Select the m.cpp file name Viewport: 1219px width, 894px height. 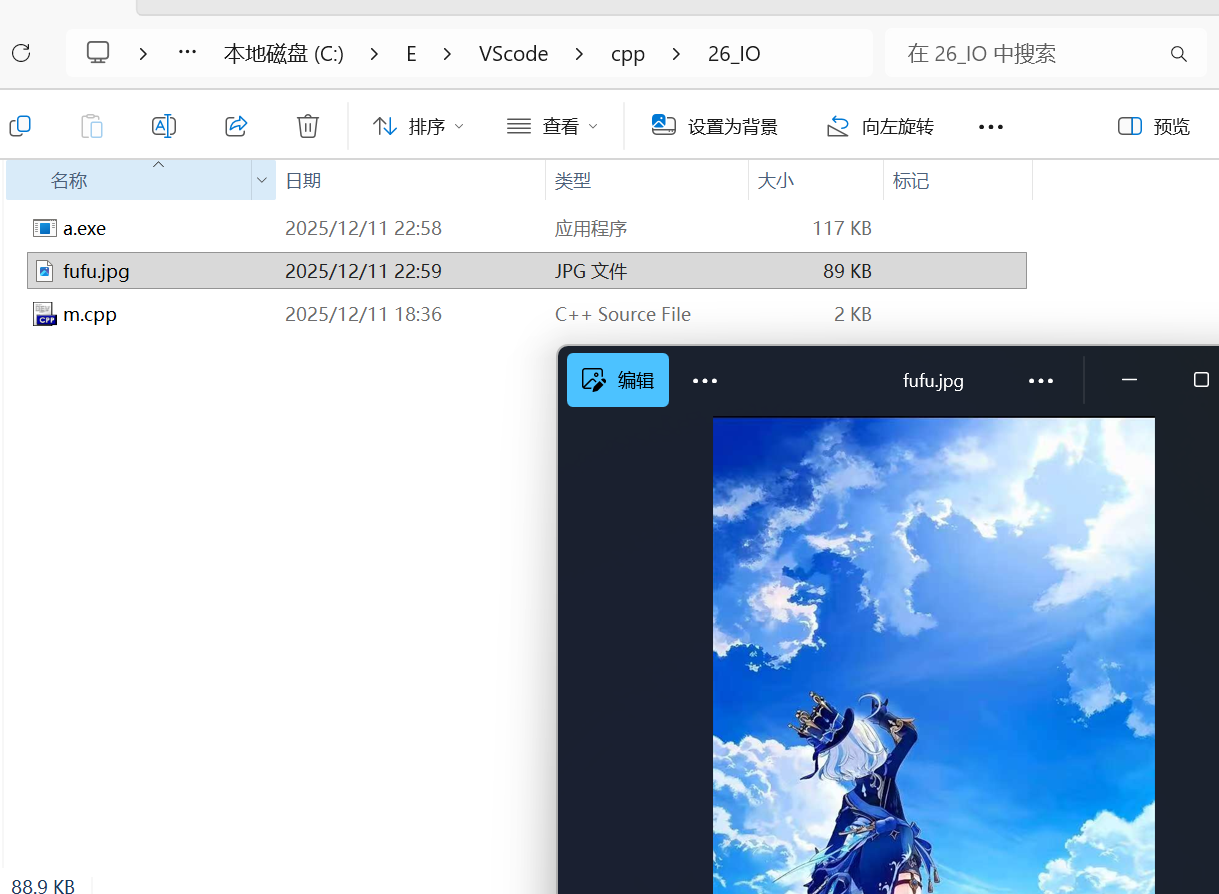[90, 314]
